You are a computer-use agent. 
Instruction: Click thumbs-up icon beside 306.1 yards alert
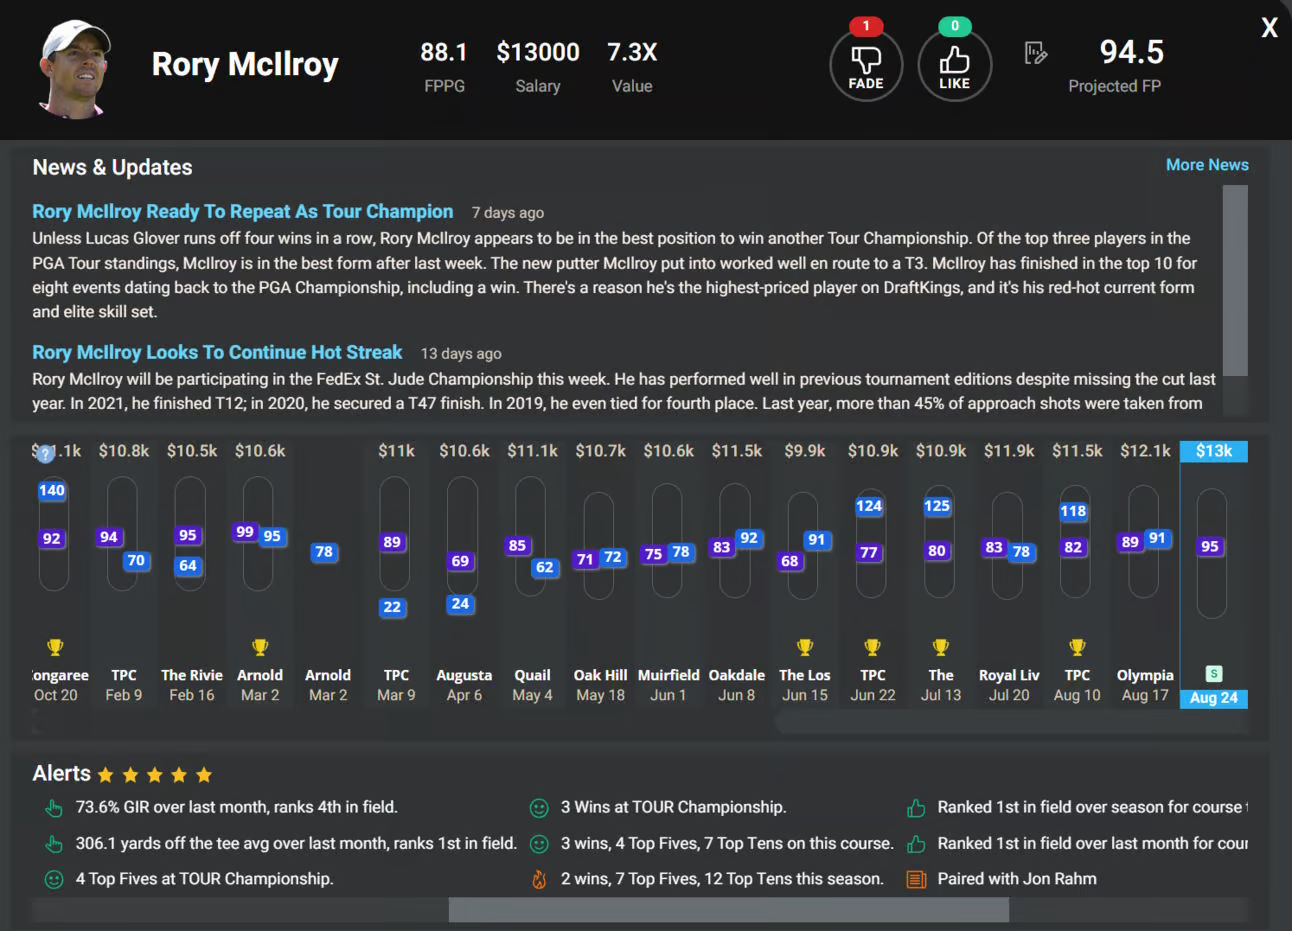click(x=54, y=844)
